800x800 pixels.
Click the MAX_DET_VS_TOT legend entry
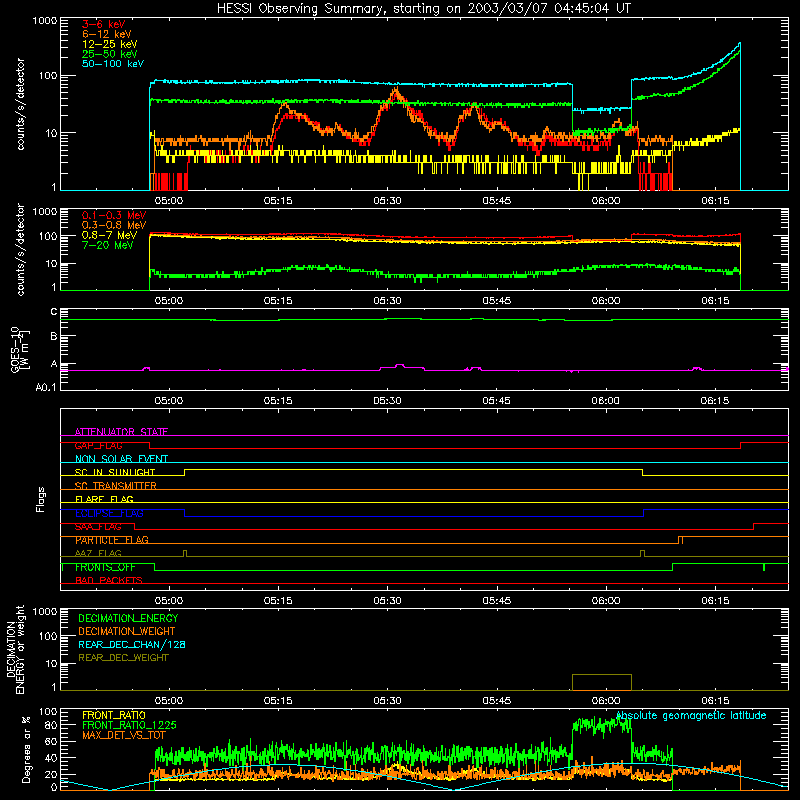pos(123,735)
